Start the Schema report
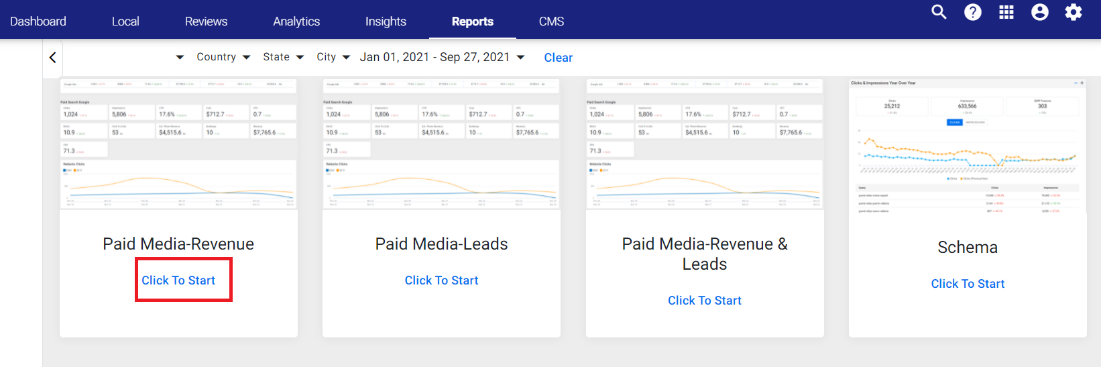The width and height of the screenshot is (1101, 367). 968,283
